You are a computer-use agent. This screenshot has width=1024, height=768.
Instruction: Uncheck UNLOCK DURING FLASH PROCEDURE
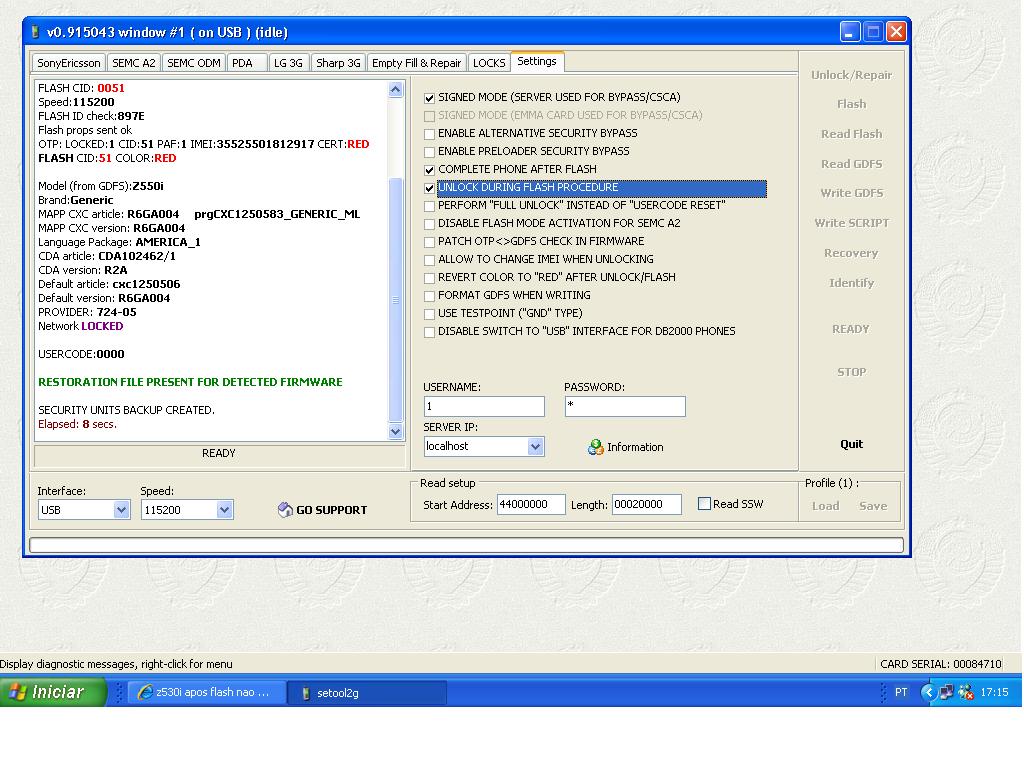(429, 188)
